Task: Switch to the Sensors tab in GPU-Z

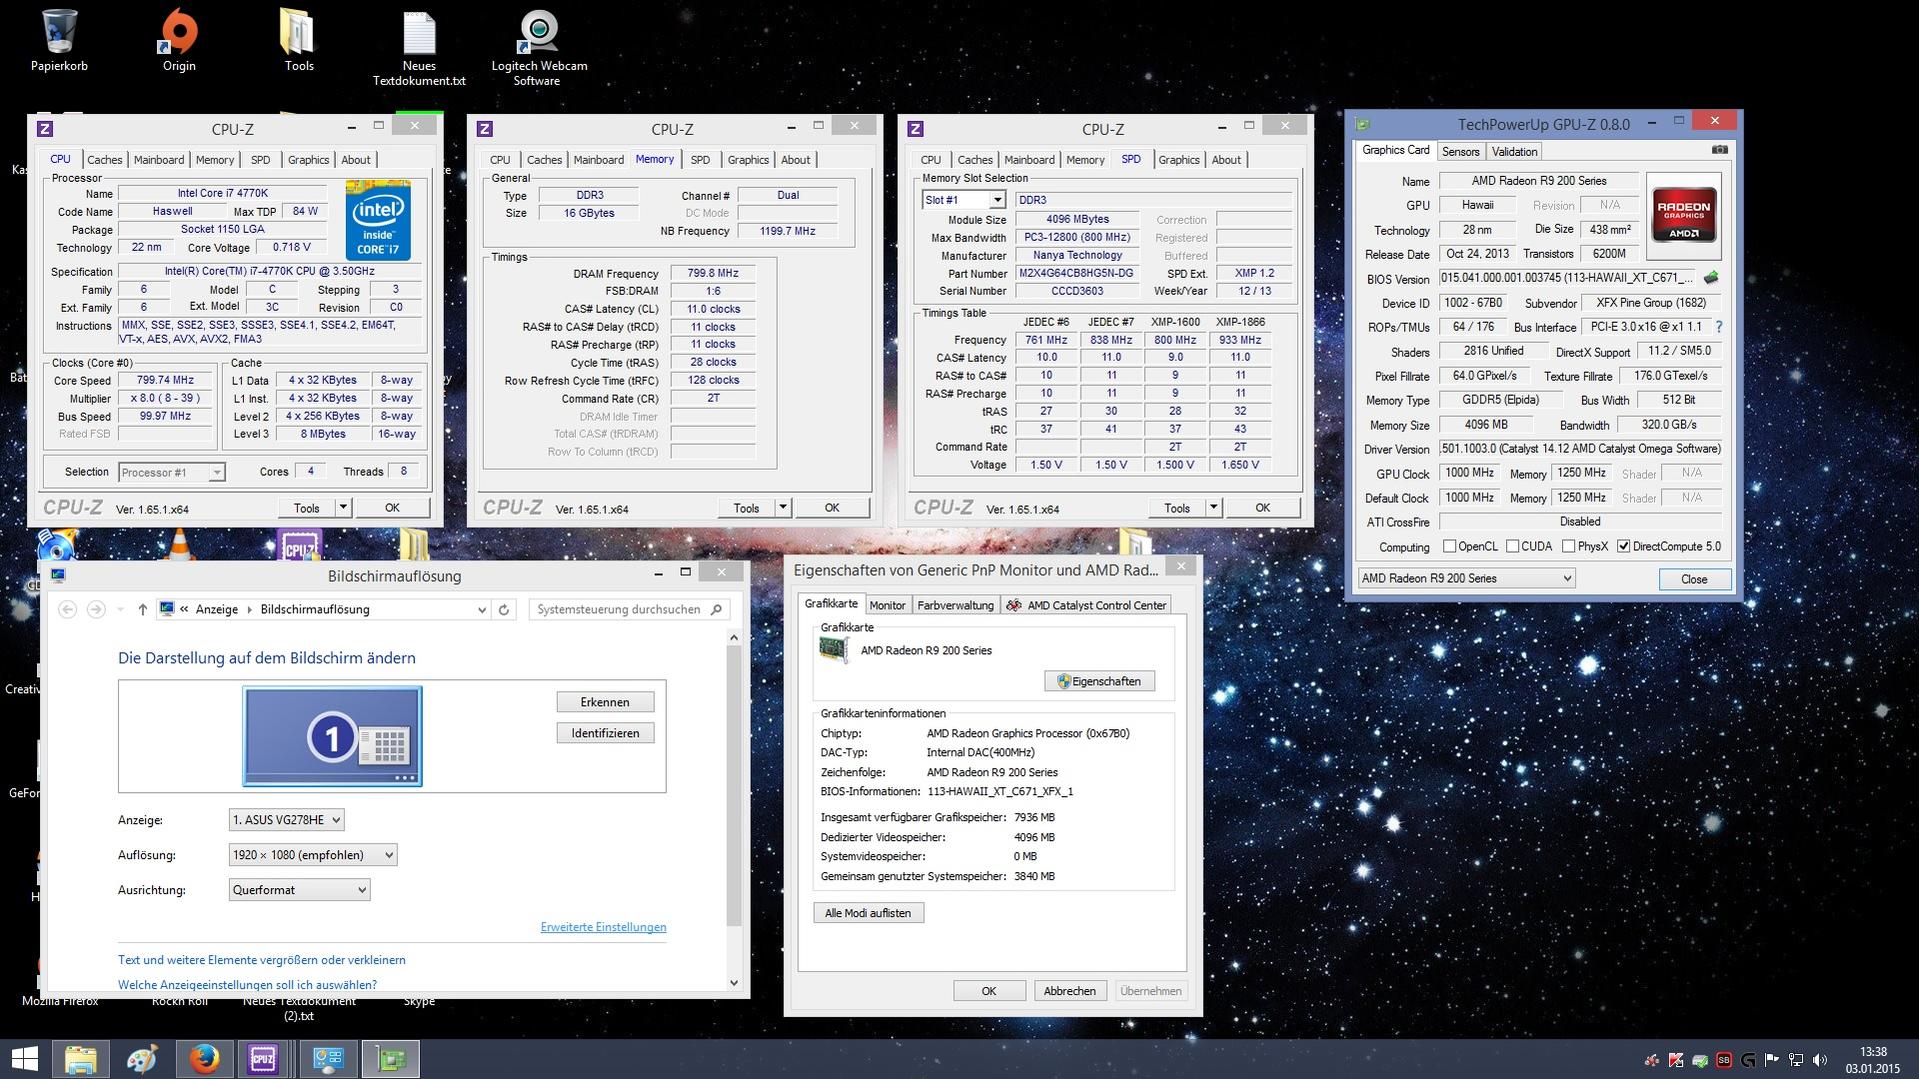Action: 1460,152
